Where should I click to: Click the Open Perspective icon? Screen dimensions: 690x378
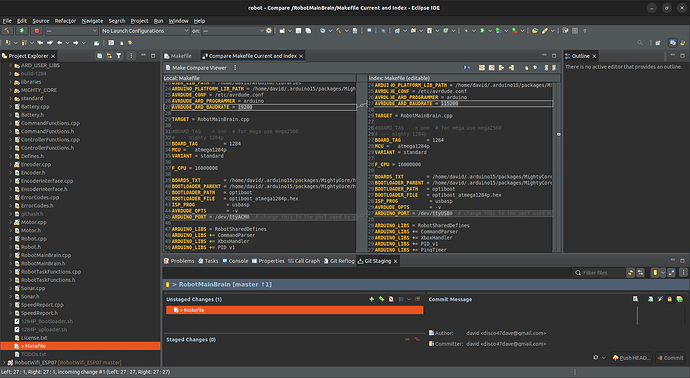(657, 43)
